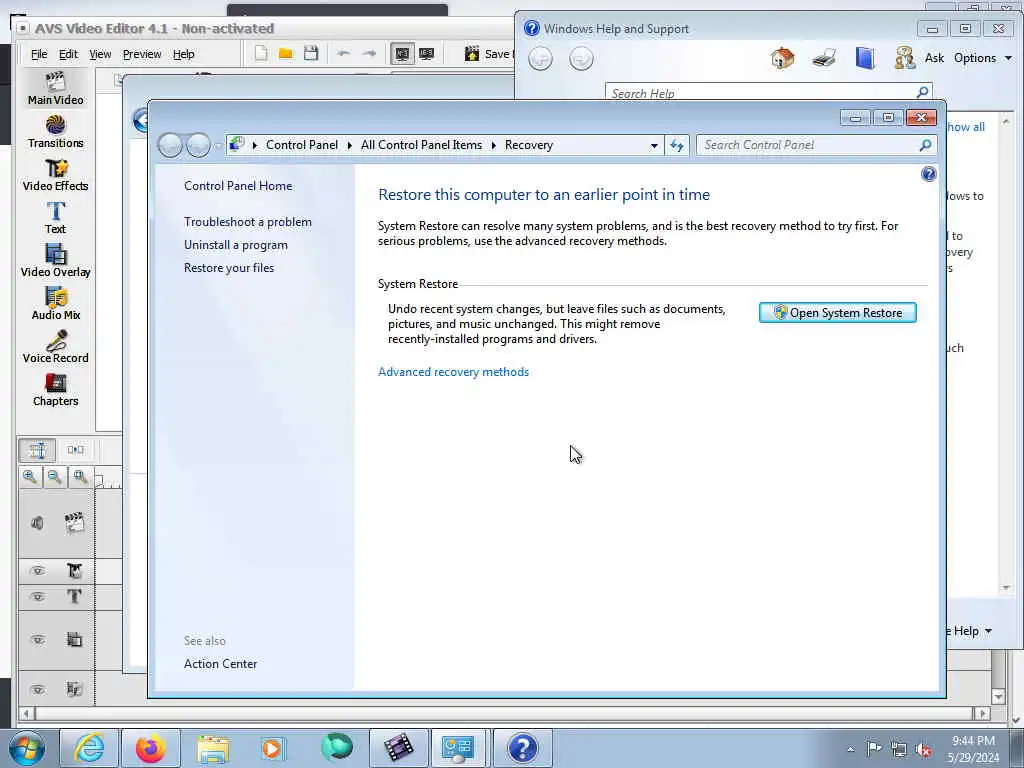Click volume muted icon in system tray
Image resolution: width=1024 pixels, height=768 pixels.
click(x=923, y=749)
